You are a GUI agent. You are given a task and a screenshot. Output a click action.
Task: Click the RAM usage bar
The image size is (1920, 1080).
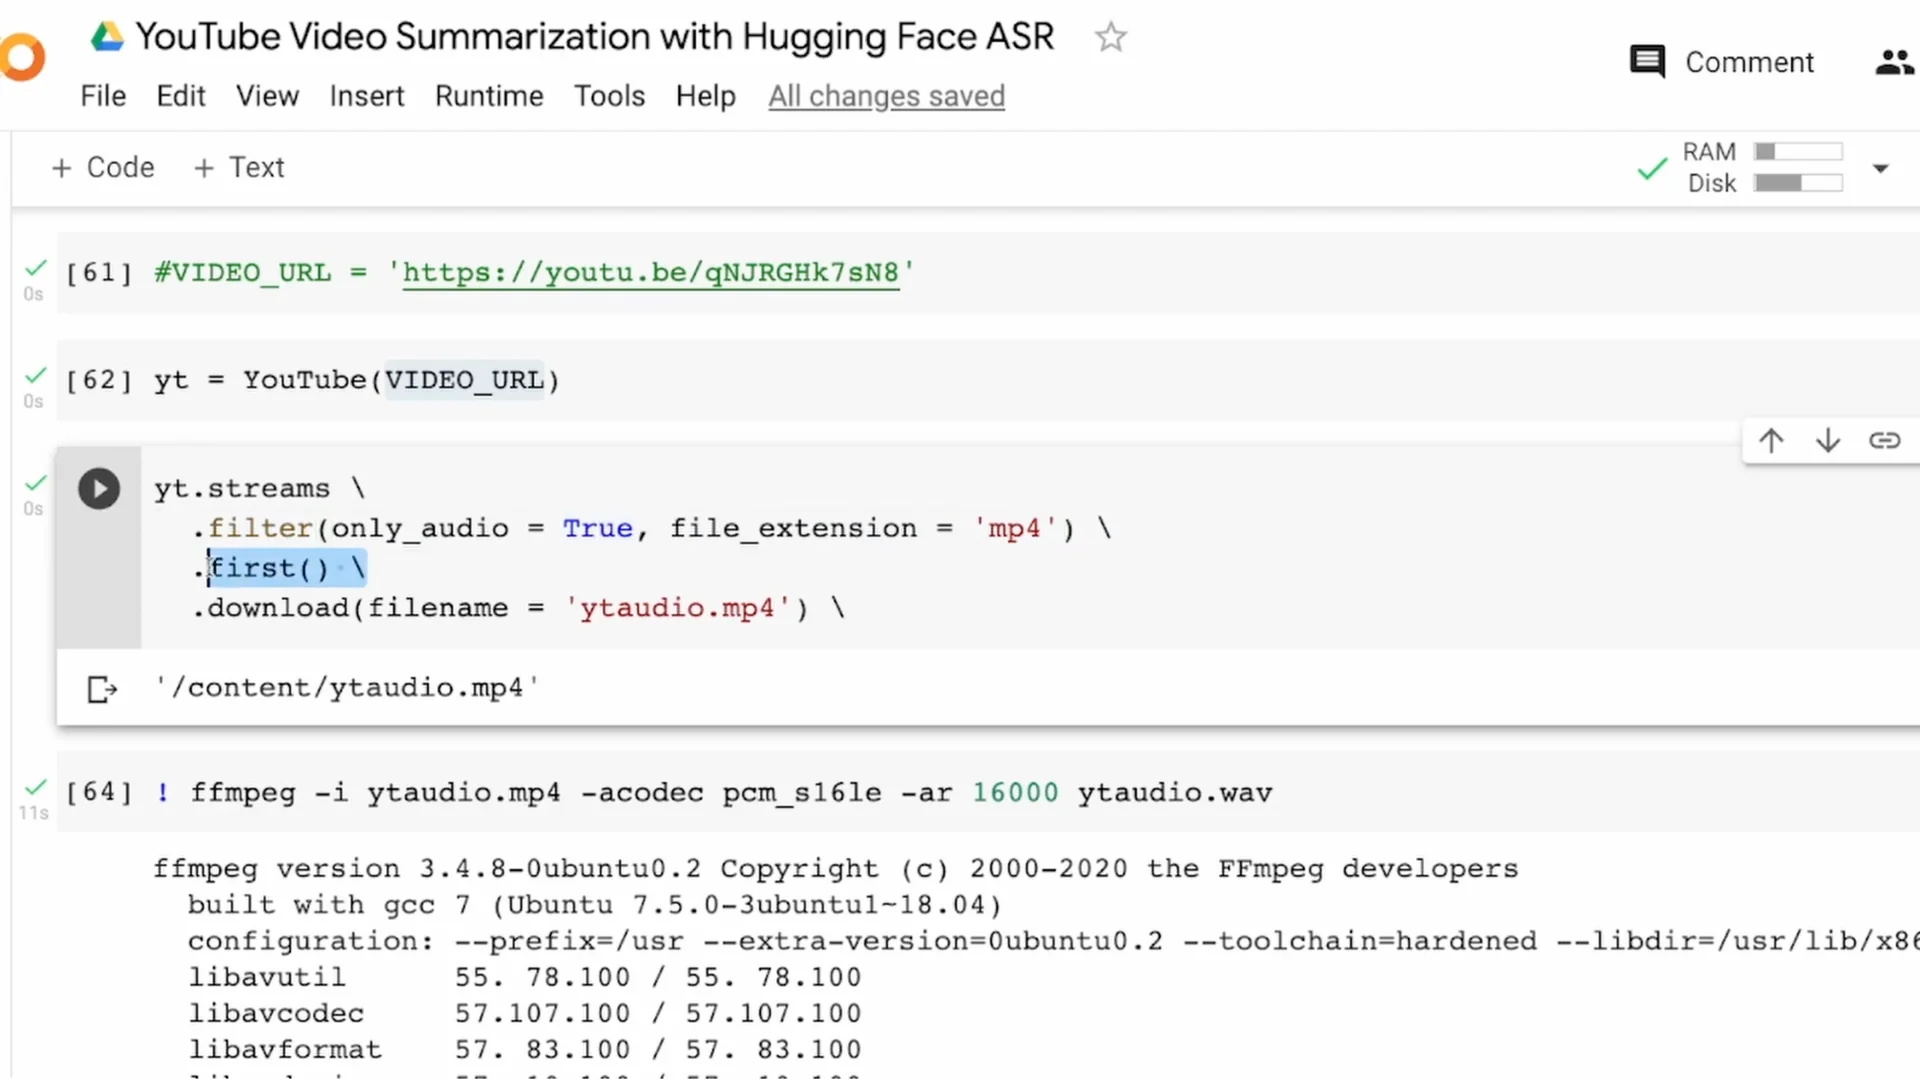point(1800,151)
